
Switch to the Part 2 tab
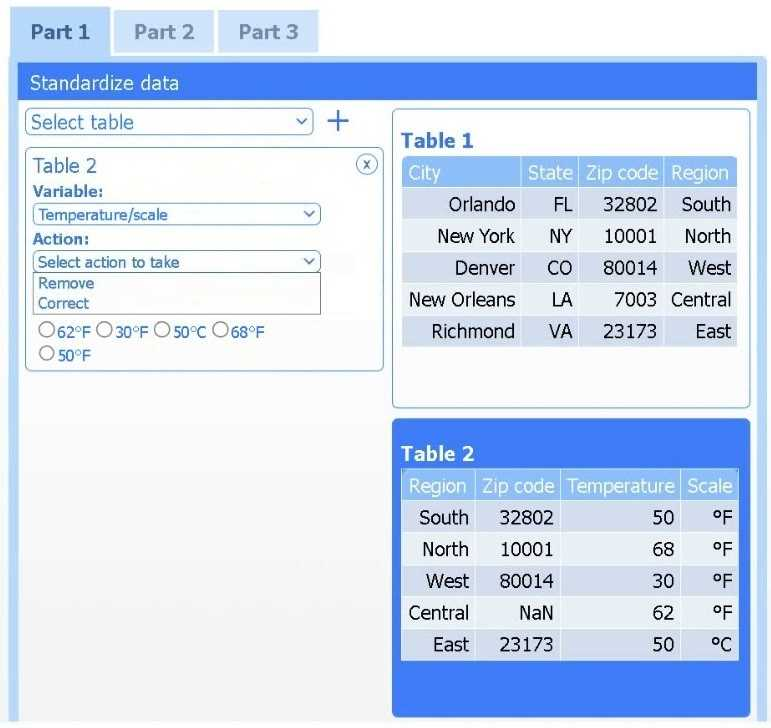[x=164, y=32]
